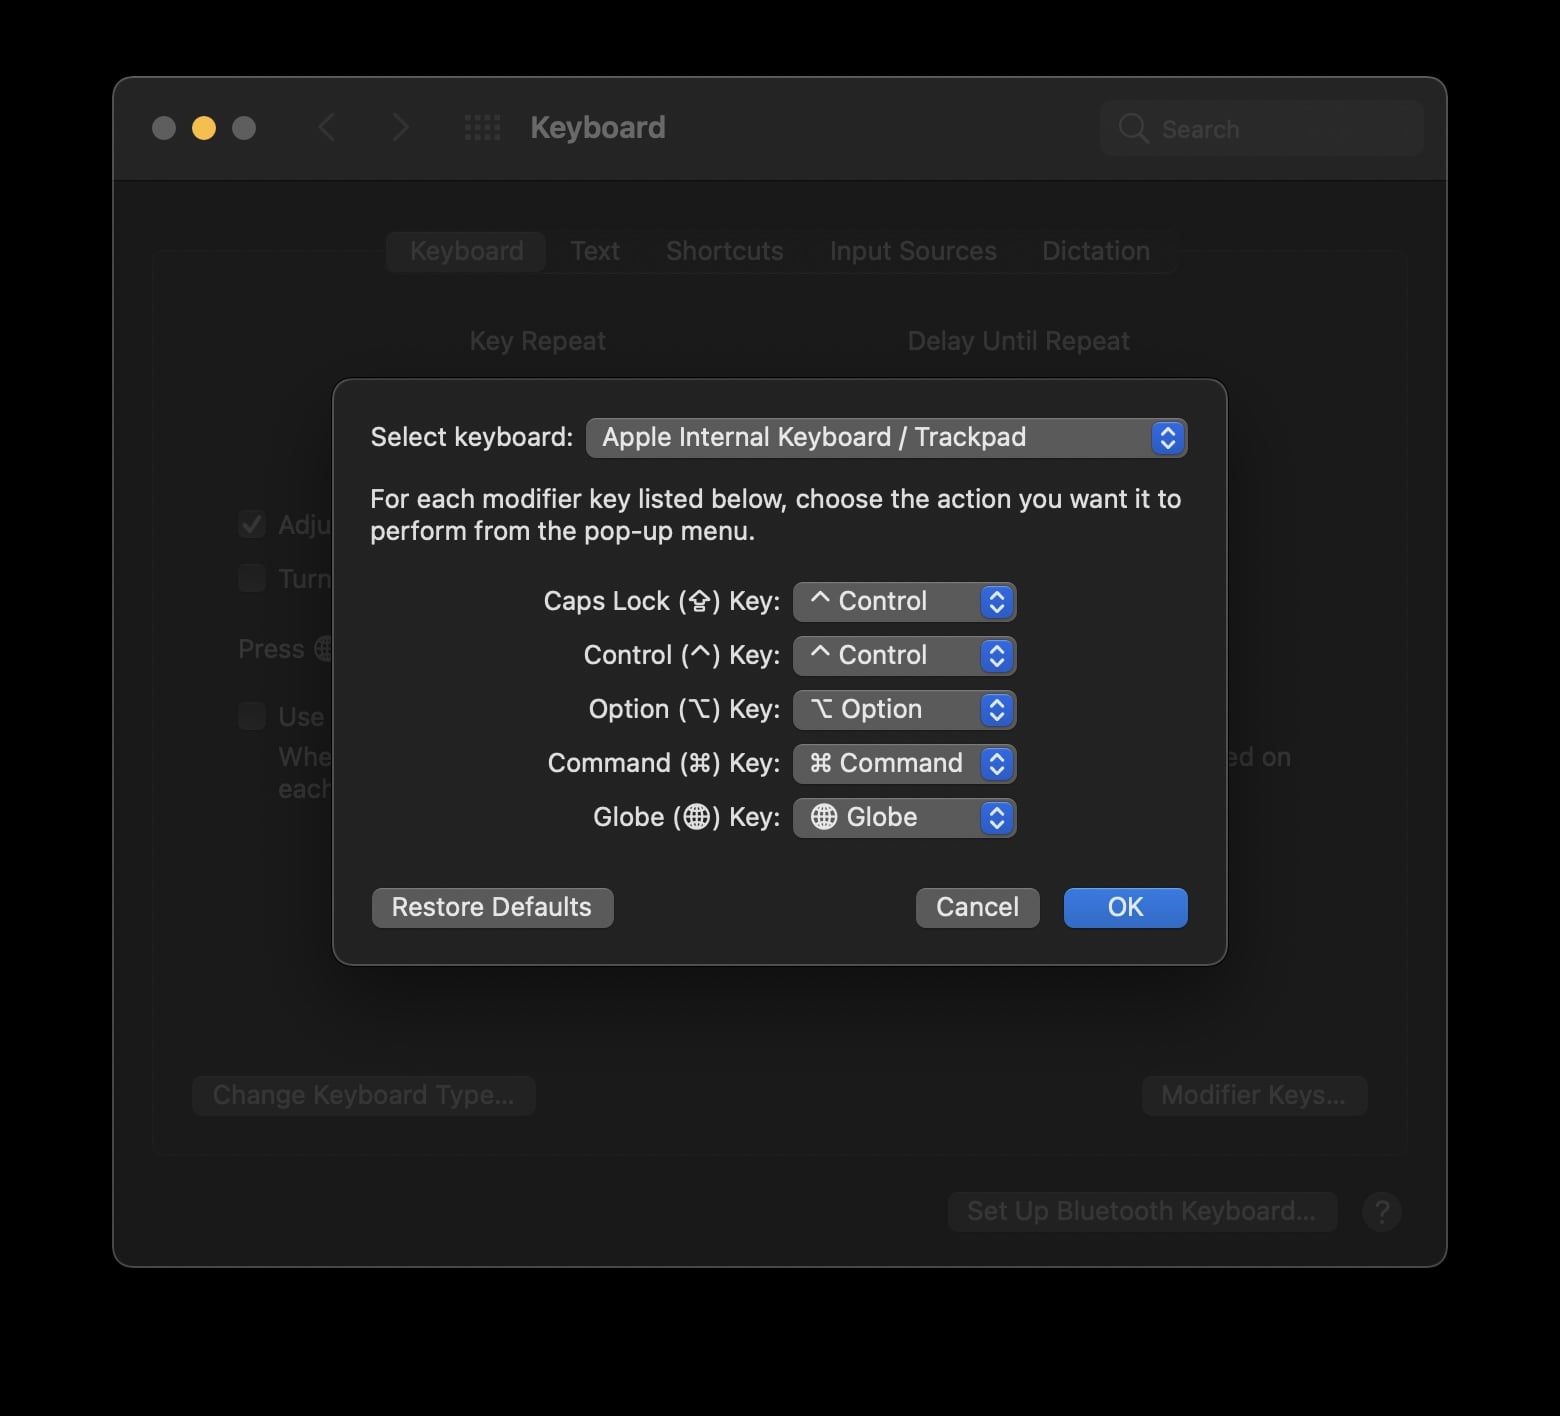The image size is (1560, 1416).
Task: Click the Show All grid icon
Action: (x=482, y=127)
